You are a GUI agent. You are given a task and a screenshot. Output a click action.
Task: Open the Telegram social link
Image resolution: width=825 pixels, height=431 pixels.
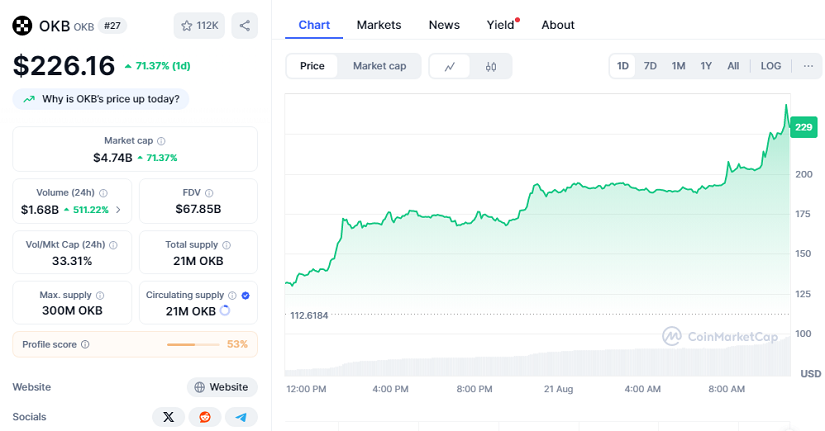[241, 417]
